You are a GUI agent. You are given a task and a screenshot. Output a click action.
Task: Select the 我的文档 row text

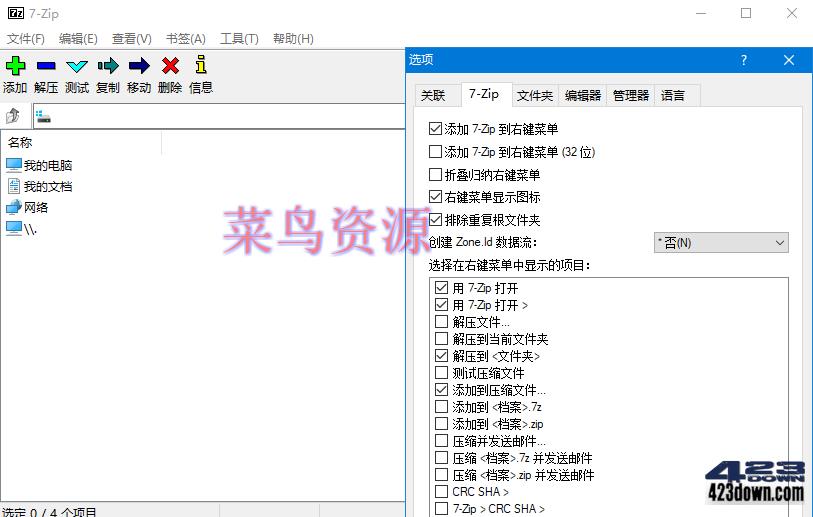point(48,186)
